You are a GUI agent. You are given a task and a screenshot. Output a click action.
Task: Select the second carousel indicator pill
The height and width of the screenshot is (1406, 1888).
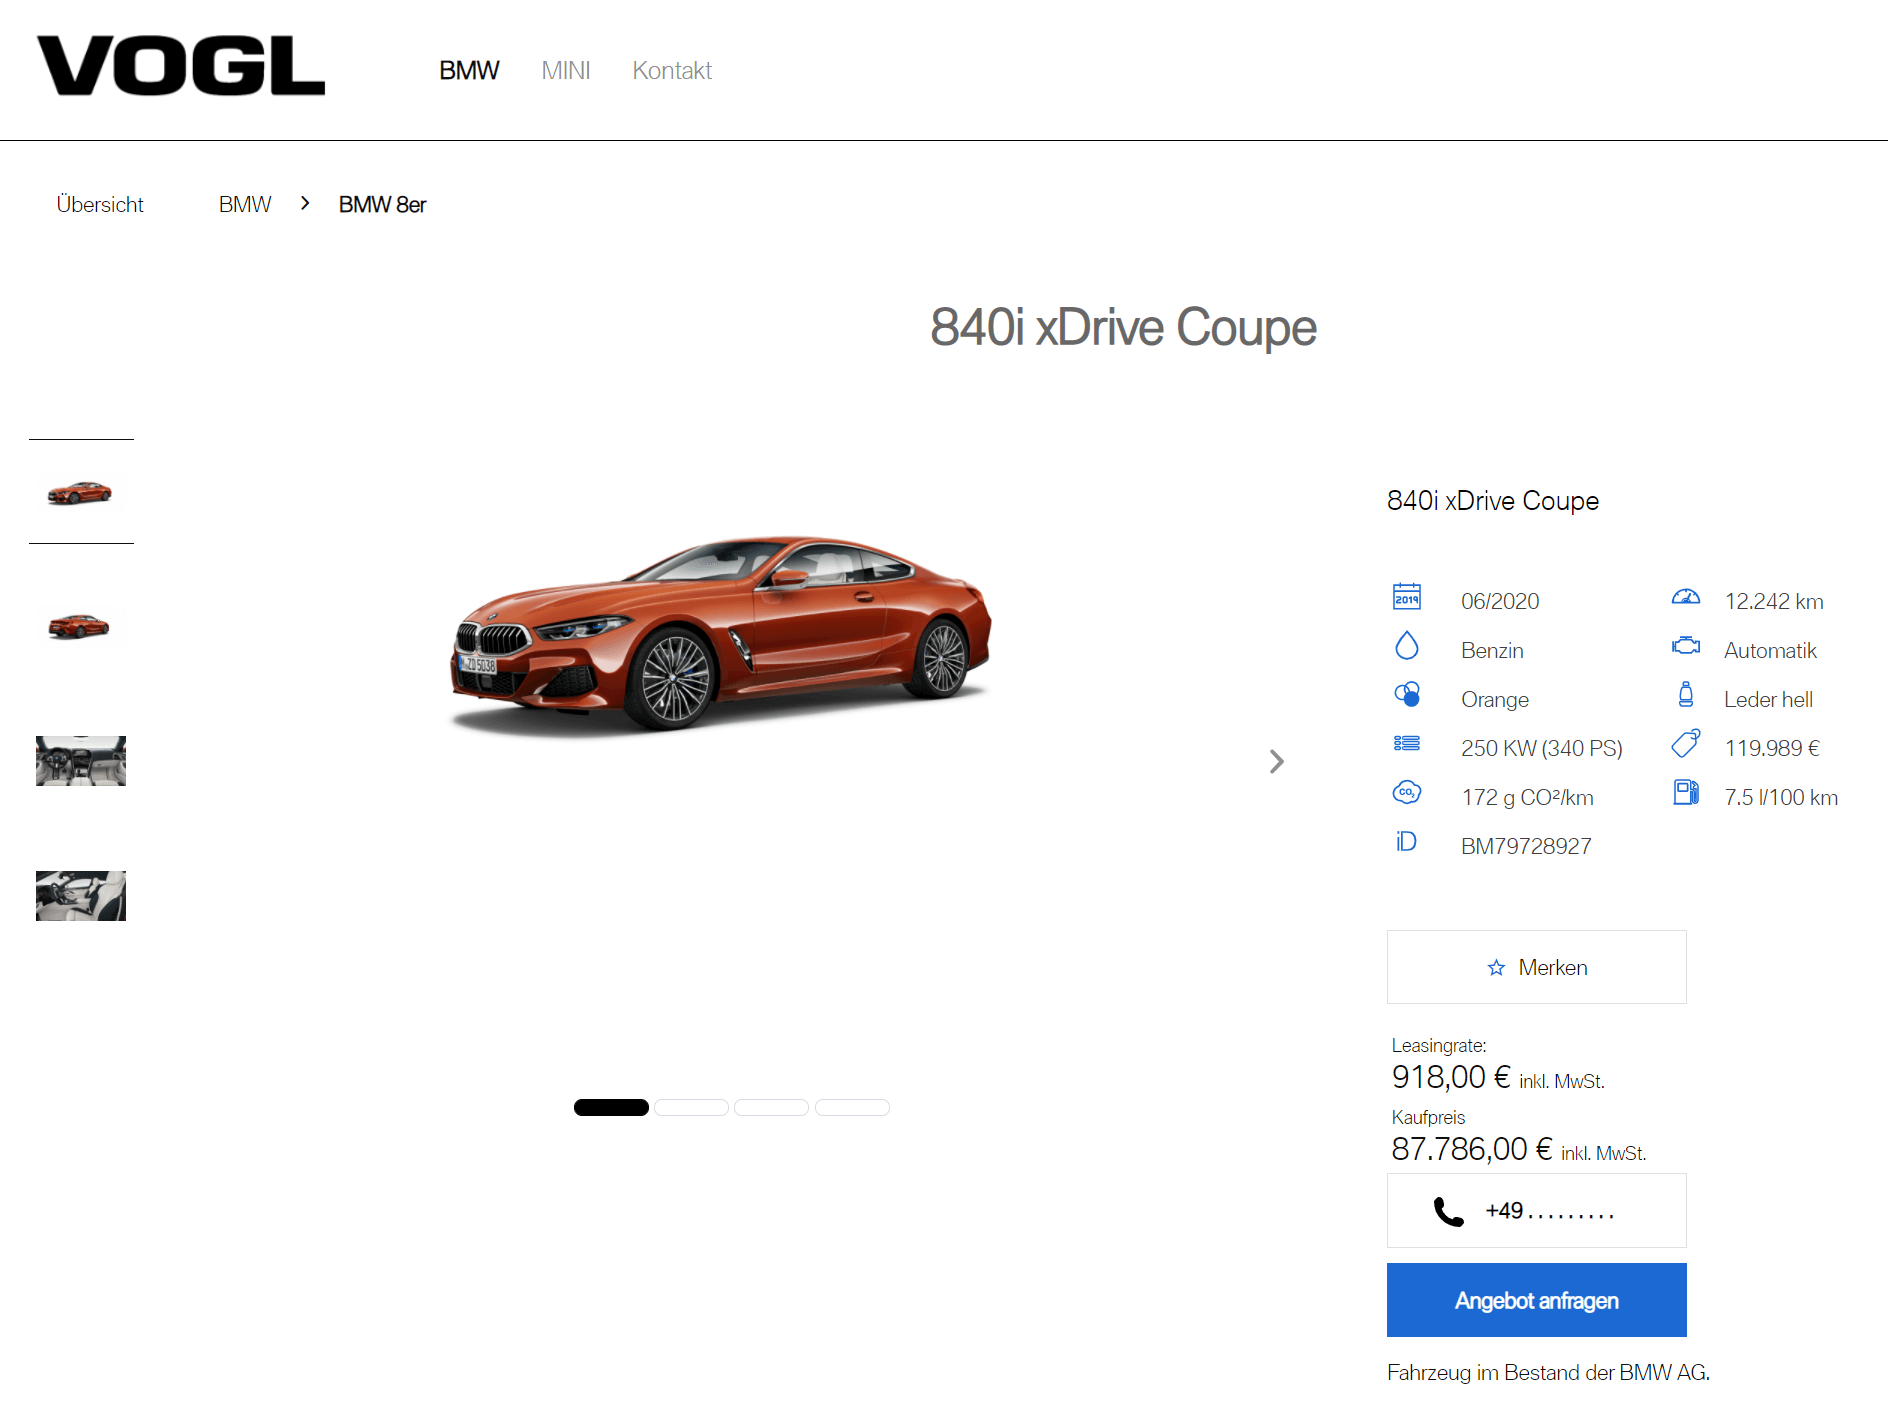(x=691, y=1107)
